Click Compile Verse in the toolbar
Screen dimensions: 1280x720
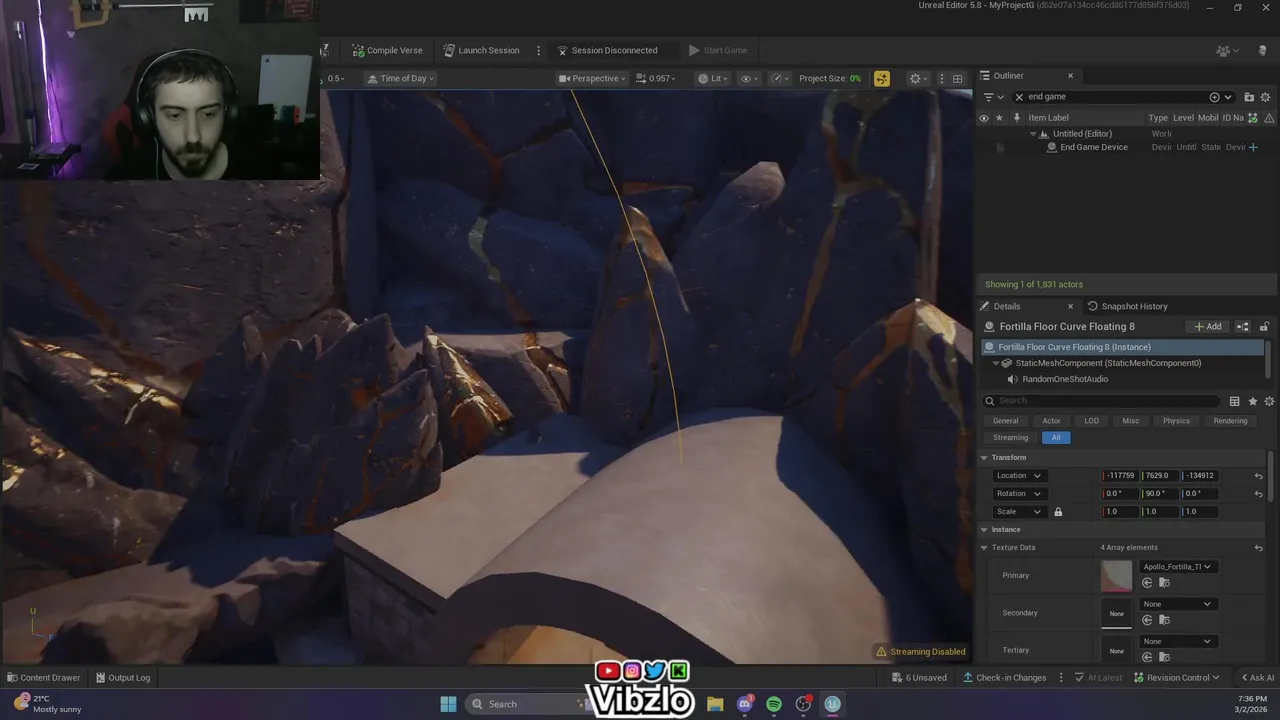(x=387, y=50)
